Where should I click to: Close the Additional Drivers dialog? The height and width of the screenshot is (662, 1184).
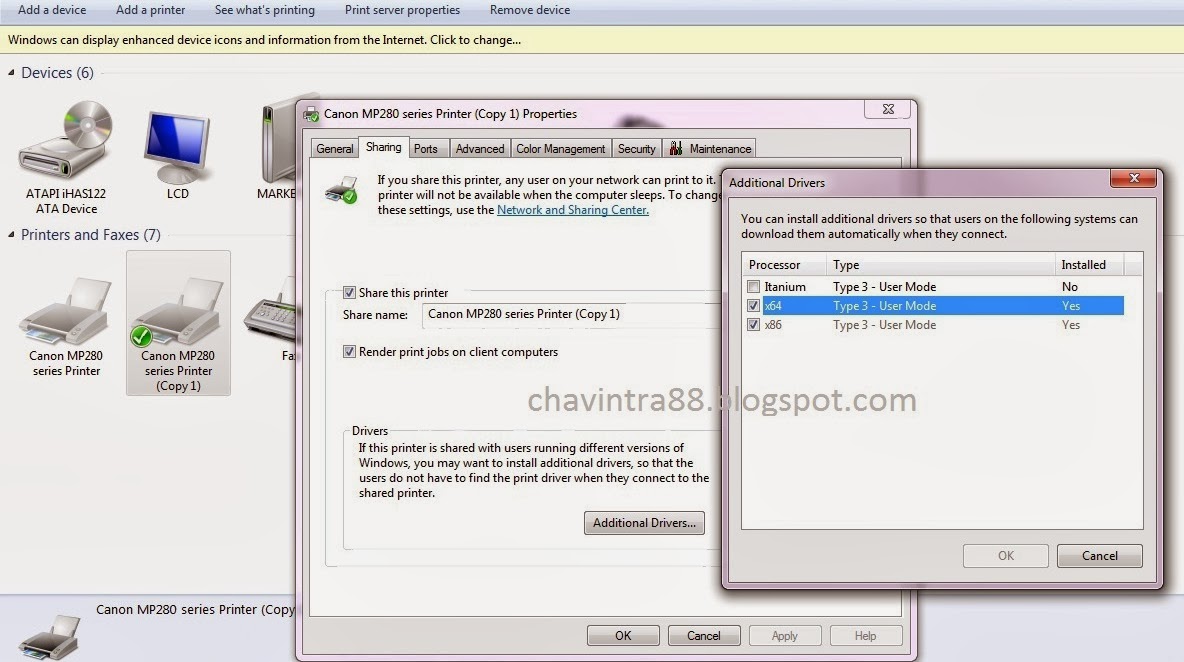pos(1133,178)
